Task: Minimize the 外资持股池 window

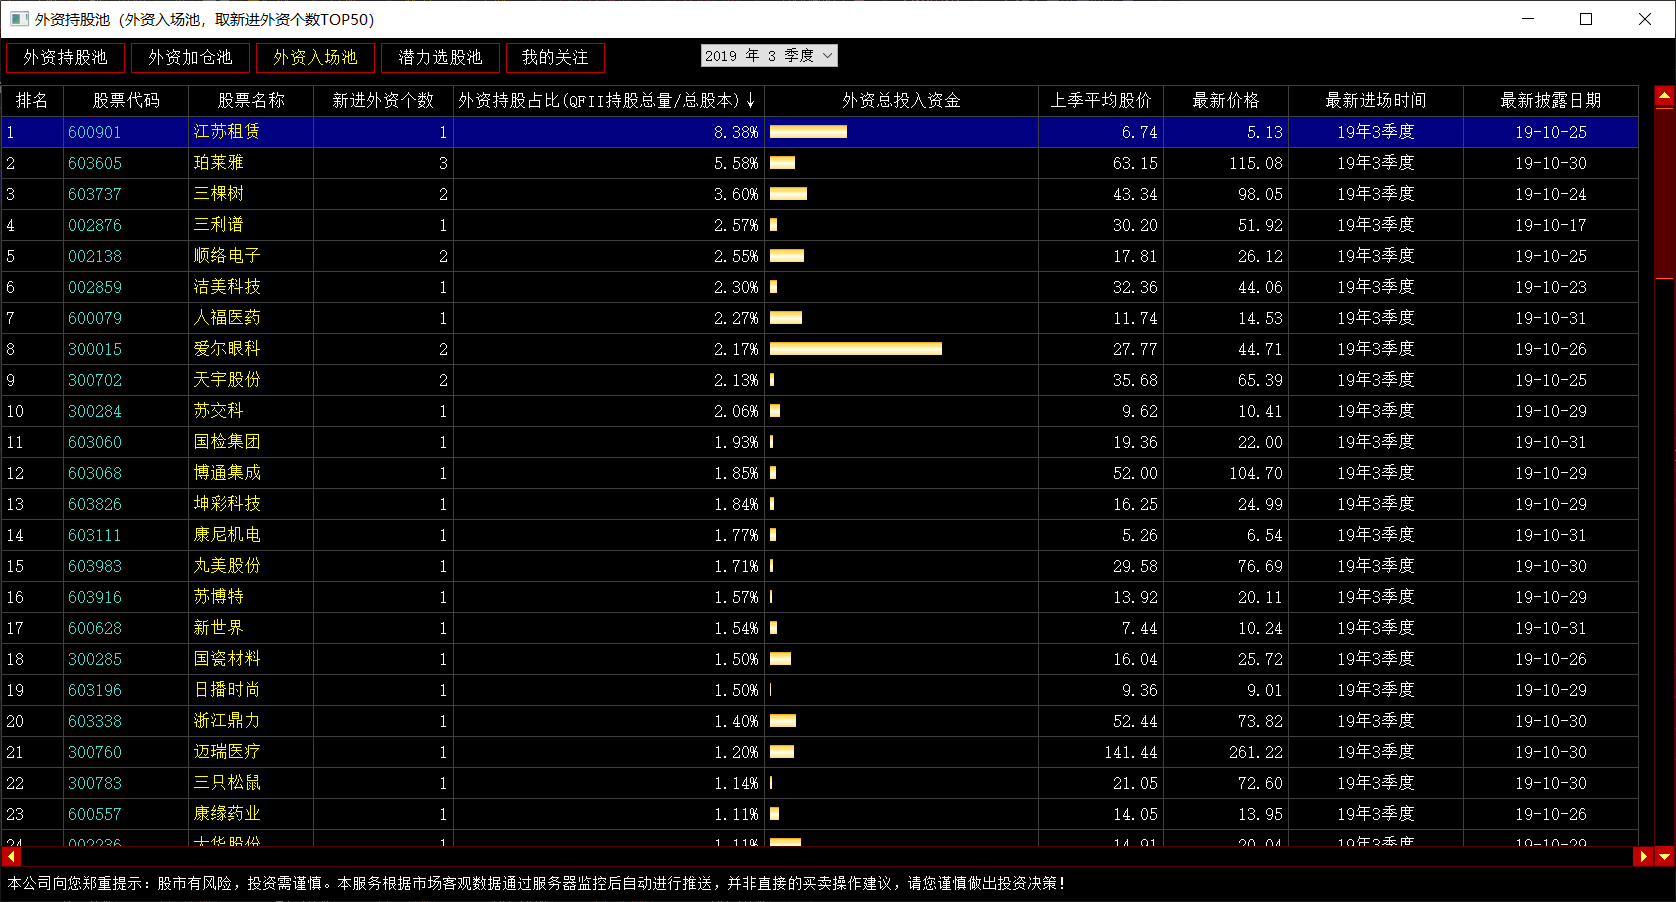Action: click(1528, 19)
